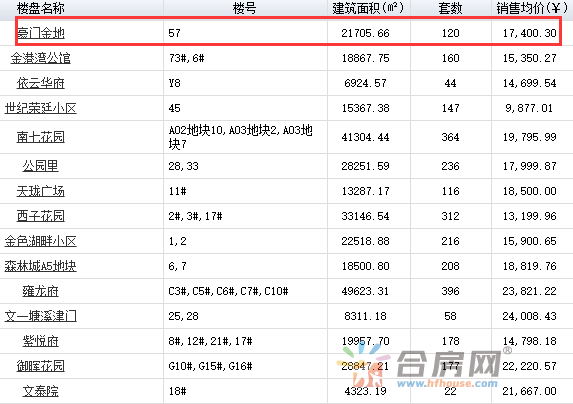This screenshot has height=404, width=573.
Task: Open the 雍龙府 property link
Action: [41, 291]
